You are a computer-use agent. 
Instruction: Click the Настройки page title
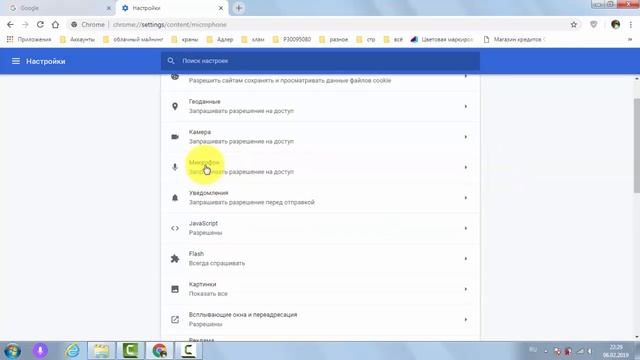coord(46,61)
